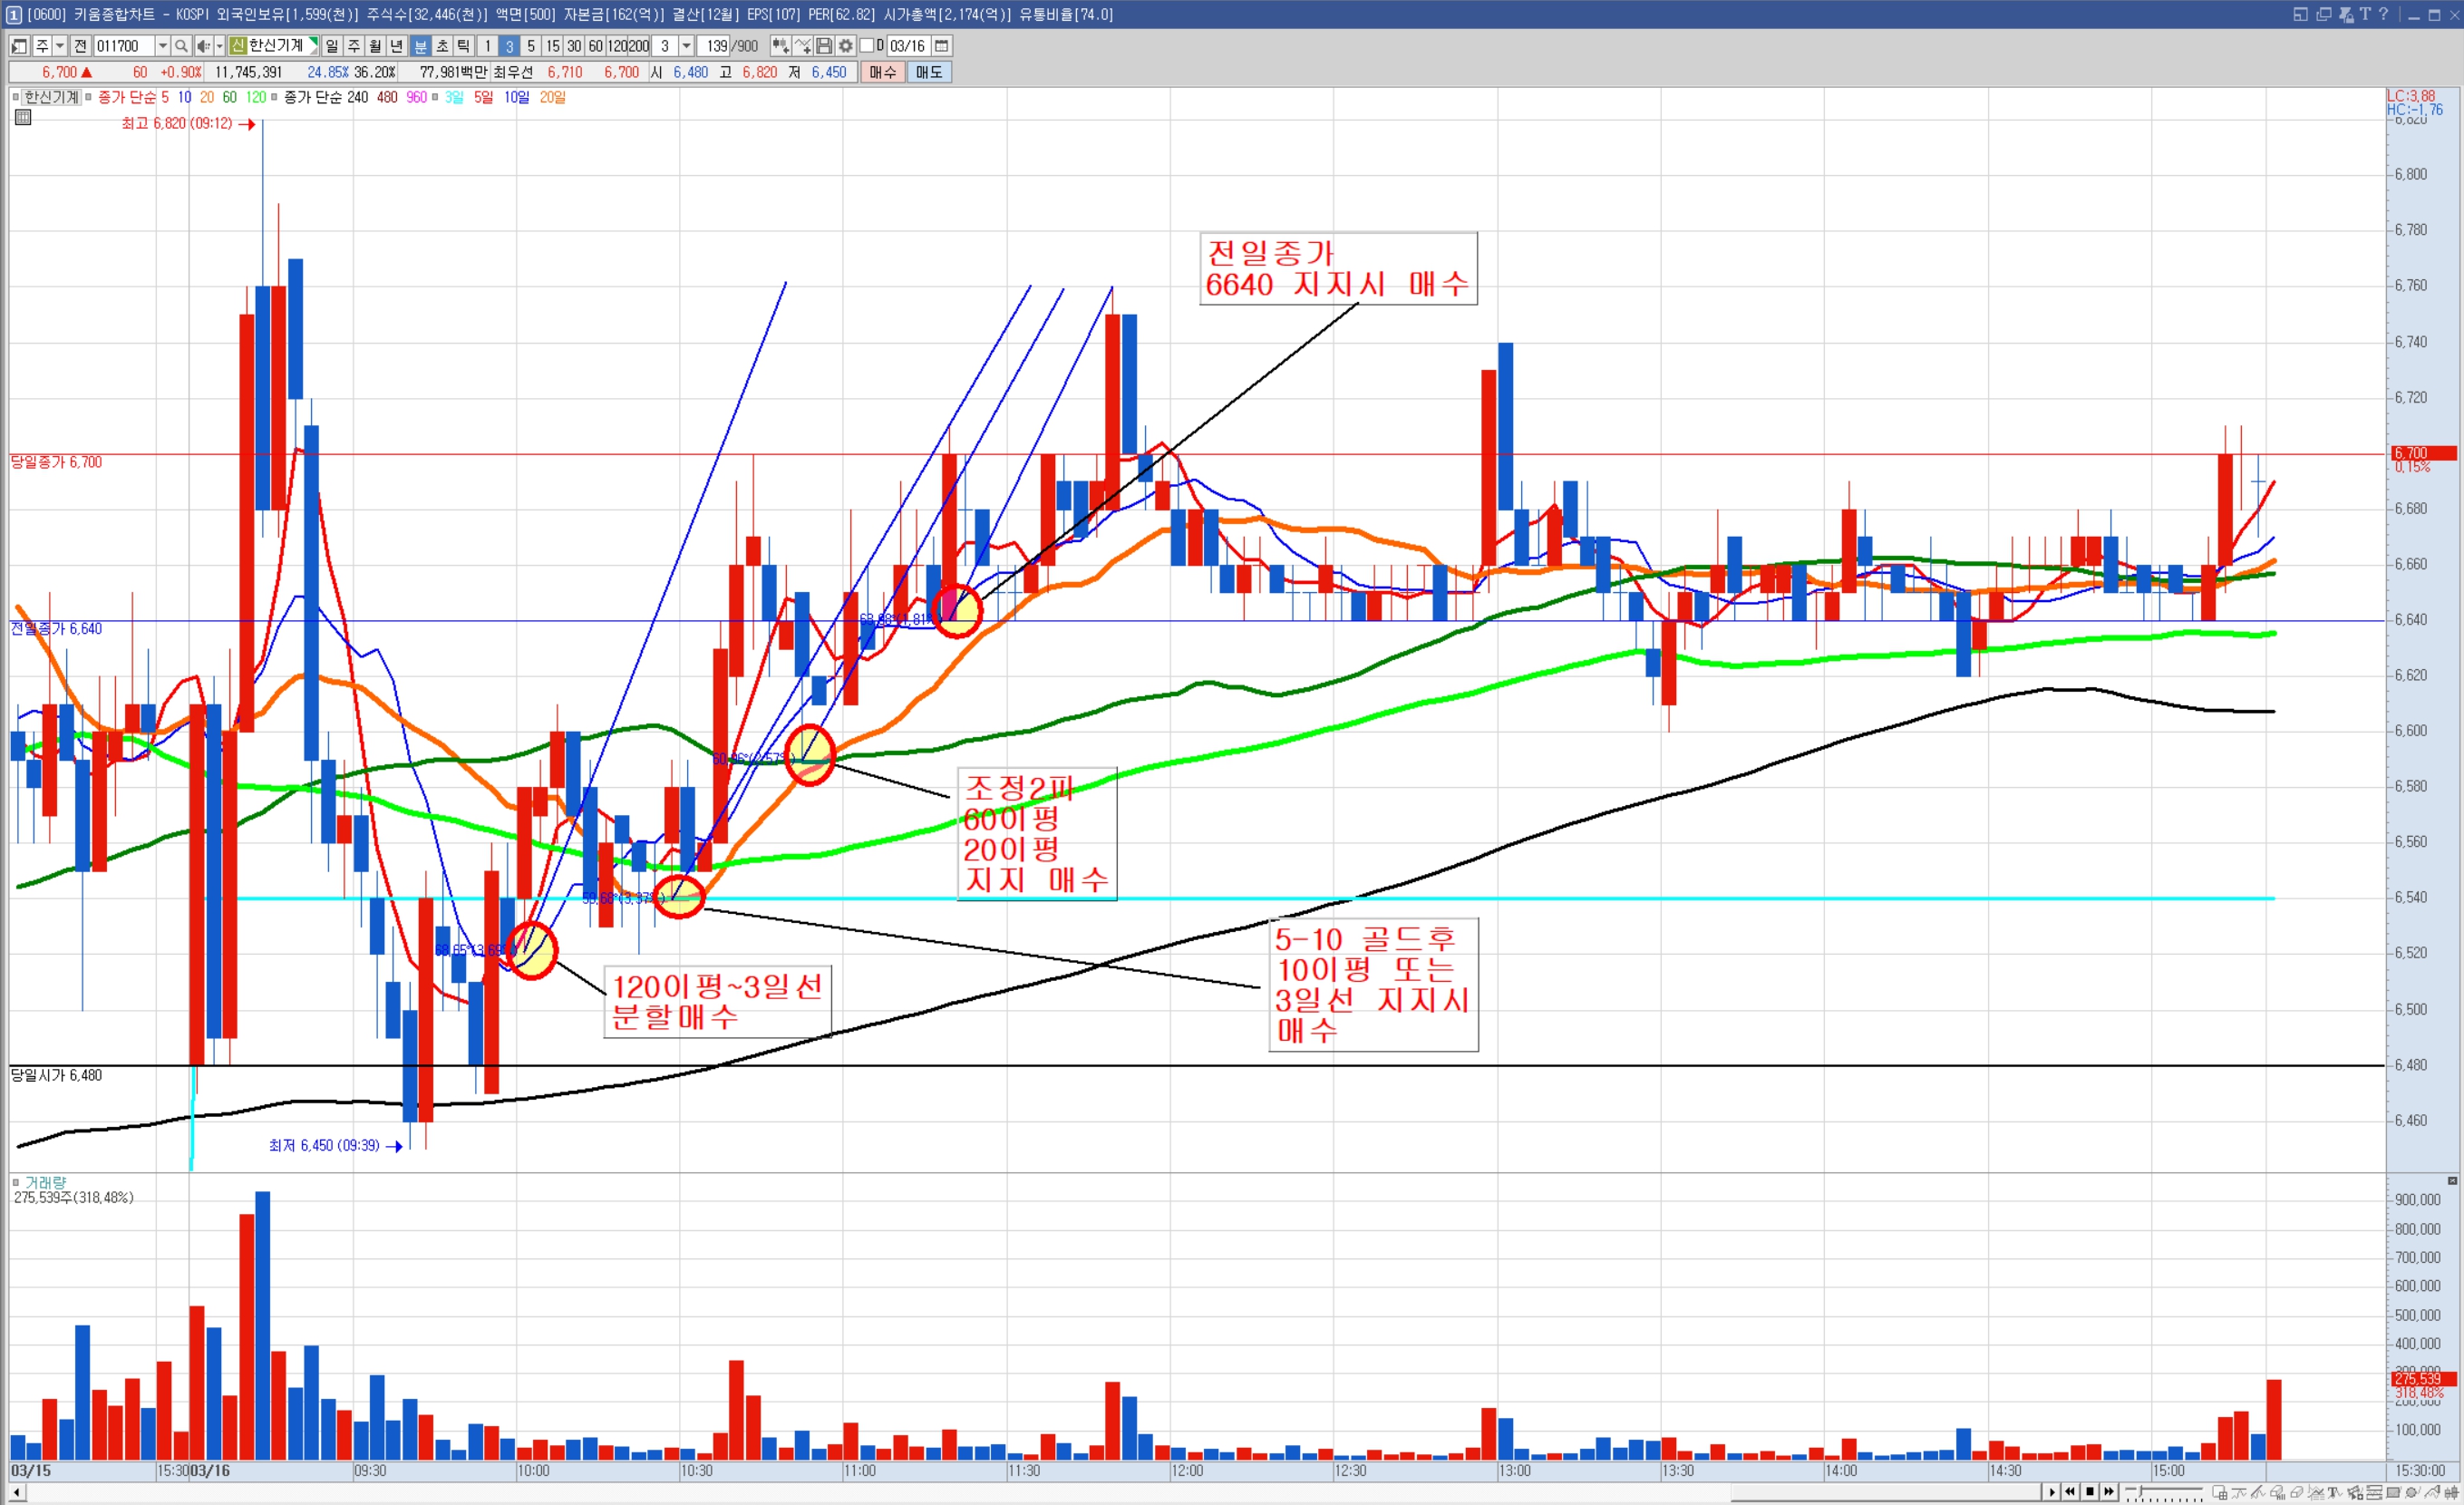Screen dimensions: 2464x1505
Task: Open the minute interval 3 dropdown
Action: click(686, 46)
